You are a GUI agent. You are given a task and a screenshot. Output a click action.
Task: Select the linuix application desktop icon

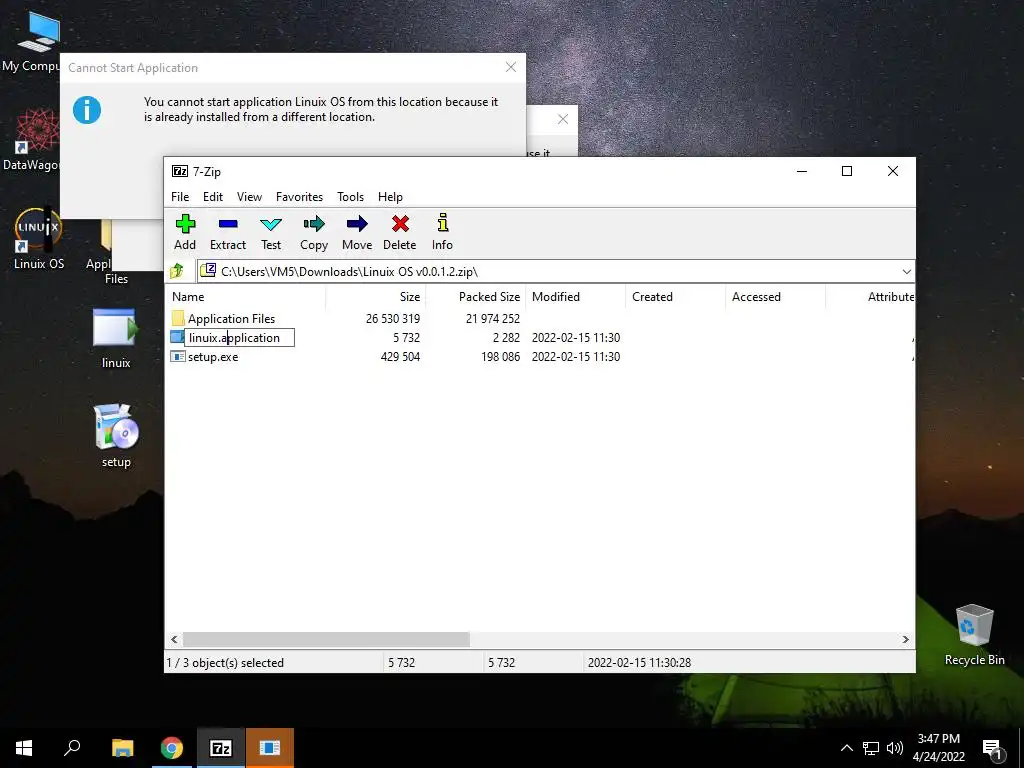(x=116, y=338)
